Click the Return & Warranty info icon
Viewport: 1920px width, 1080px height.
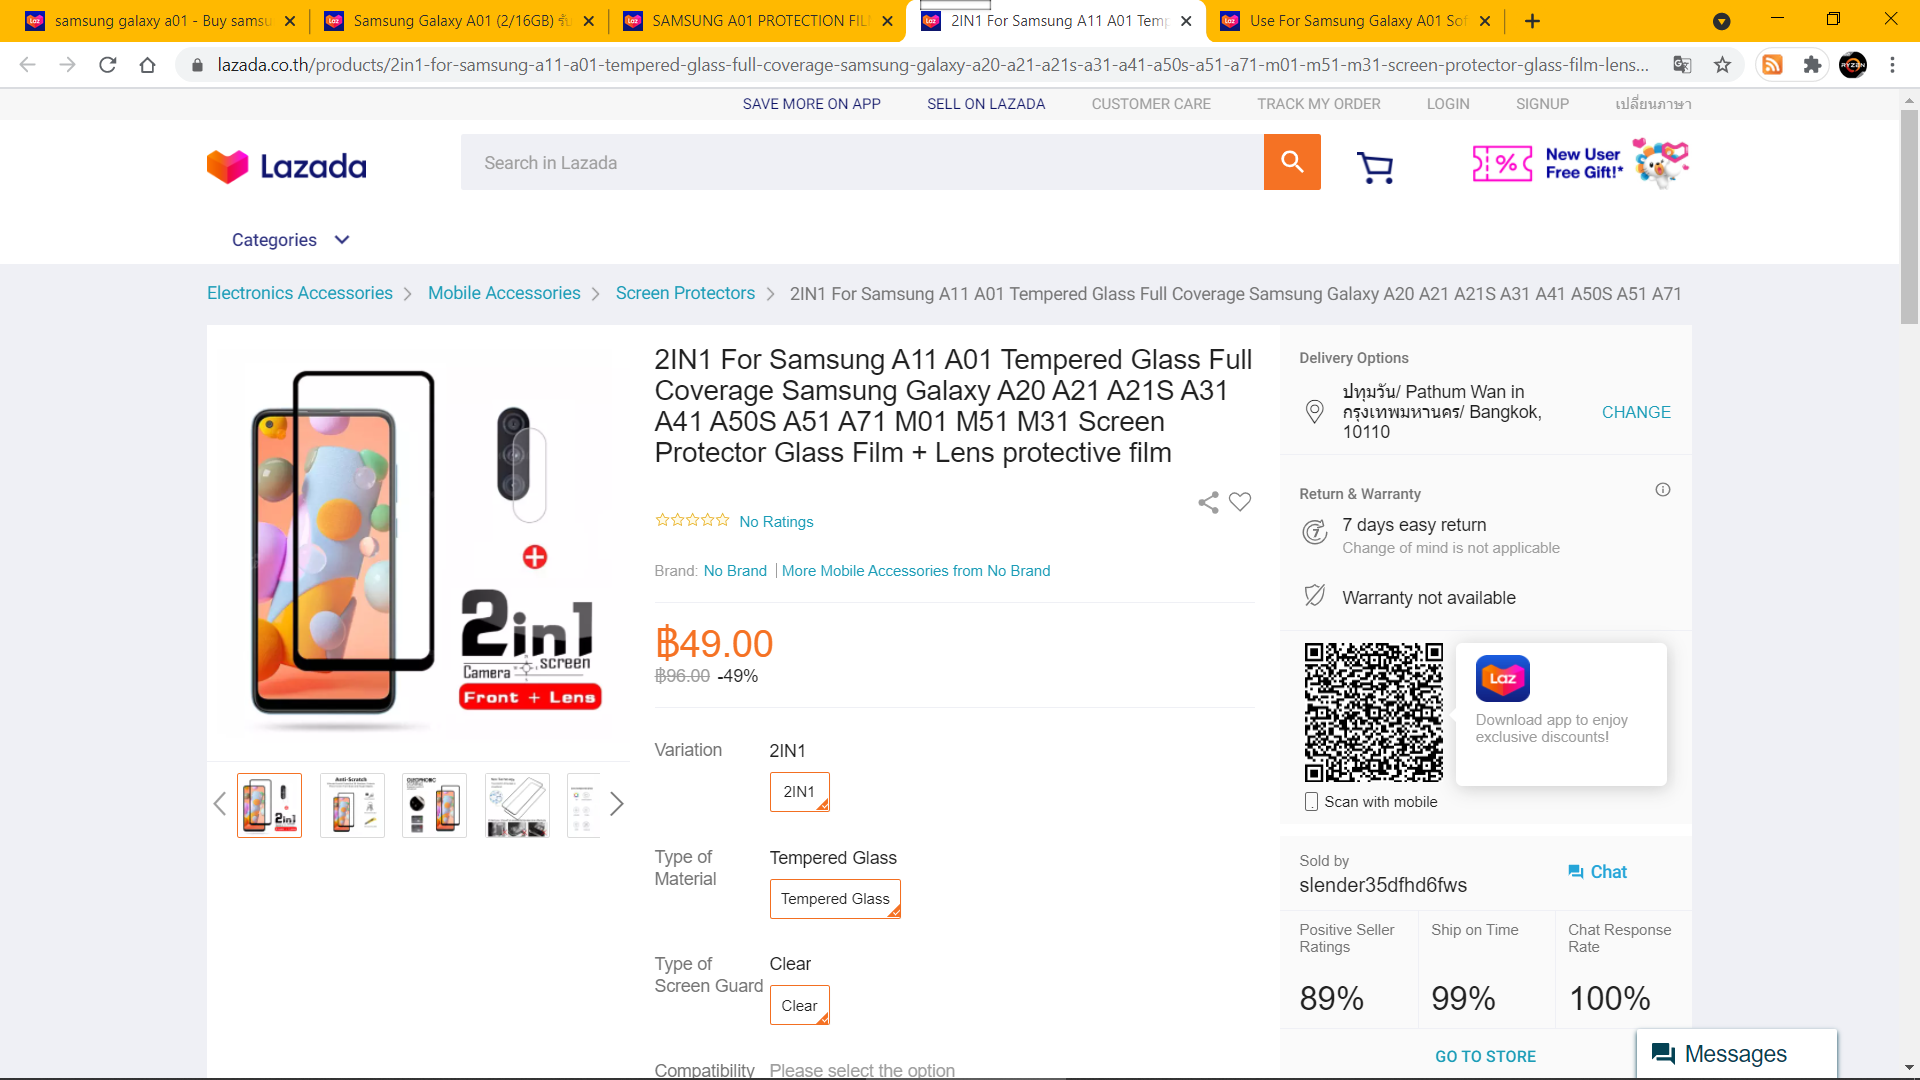(x=1663, y=490)
